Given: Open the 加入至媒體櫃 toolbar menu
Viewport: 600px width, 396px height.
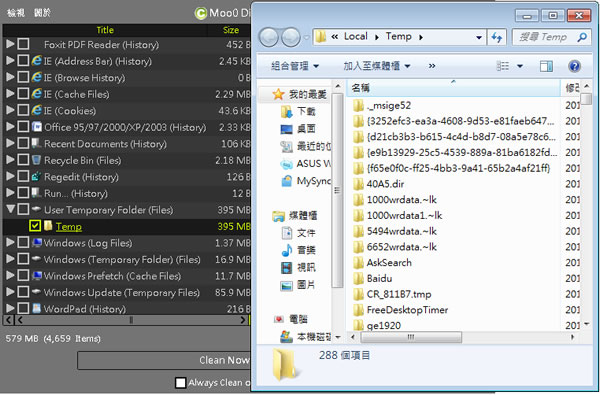Looking at the screenshot, I should tap(377, 66).
